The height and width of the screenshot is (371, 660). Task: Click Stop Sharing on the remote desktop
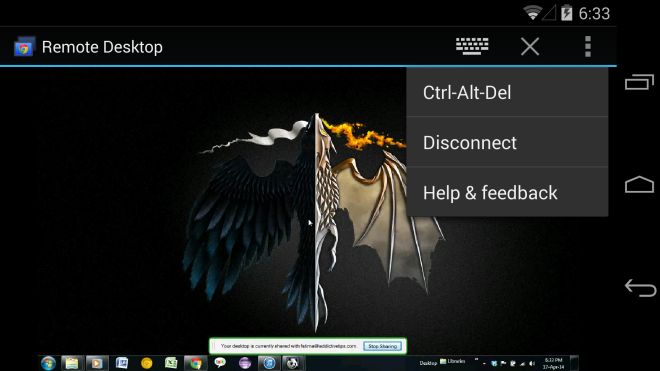tap(382, 346)
